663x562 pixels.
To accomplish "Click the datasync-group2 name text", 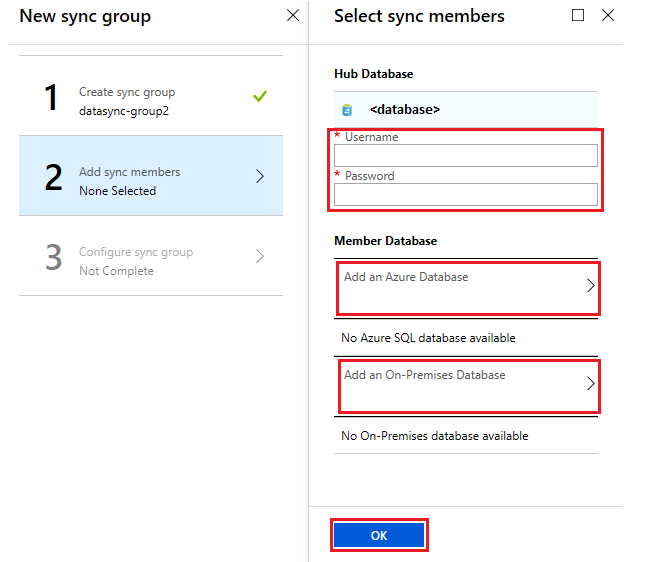I will [124, 111].
